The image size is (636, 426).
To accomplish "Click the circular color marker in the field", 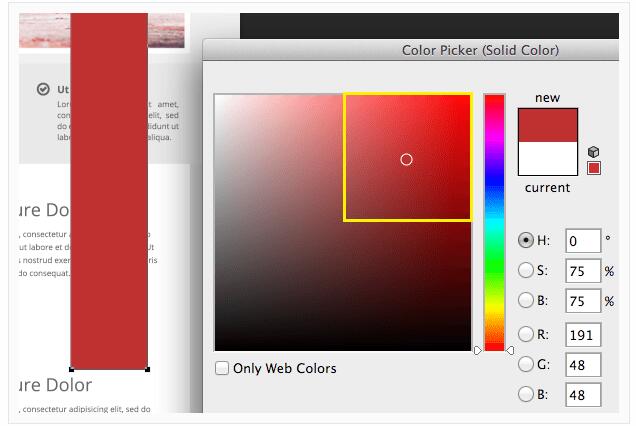I will (406, 159).
